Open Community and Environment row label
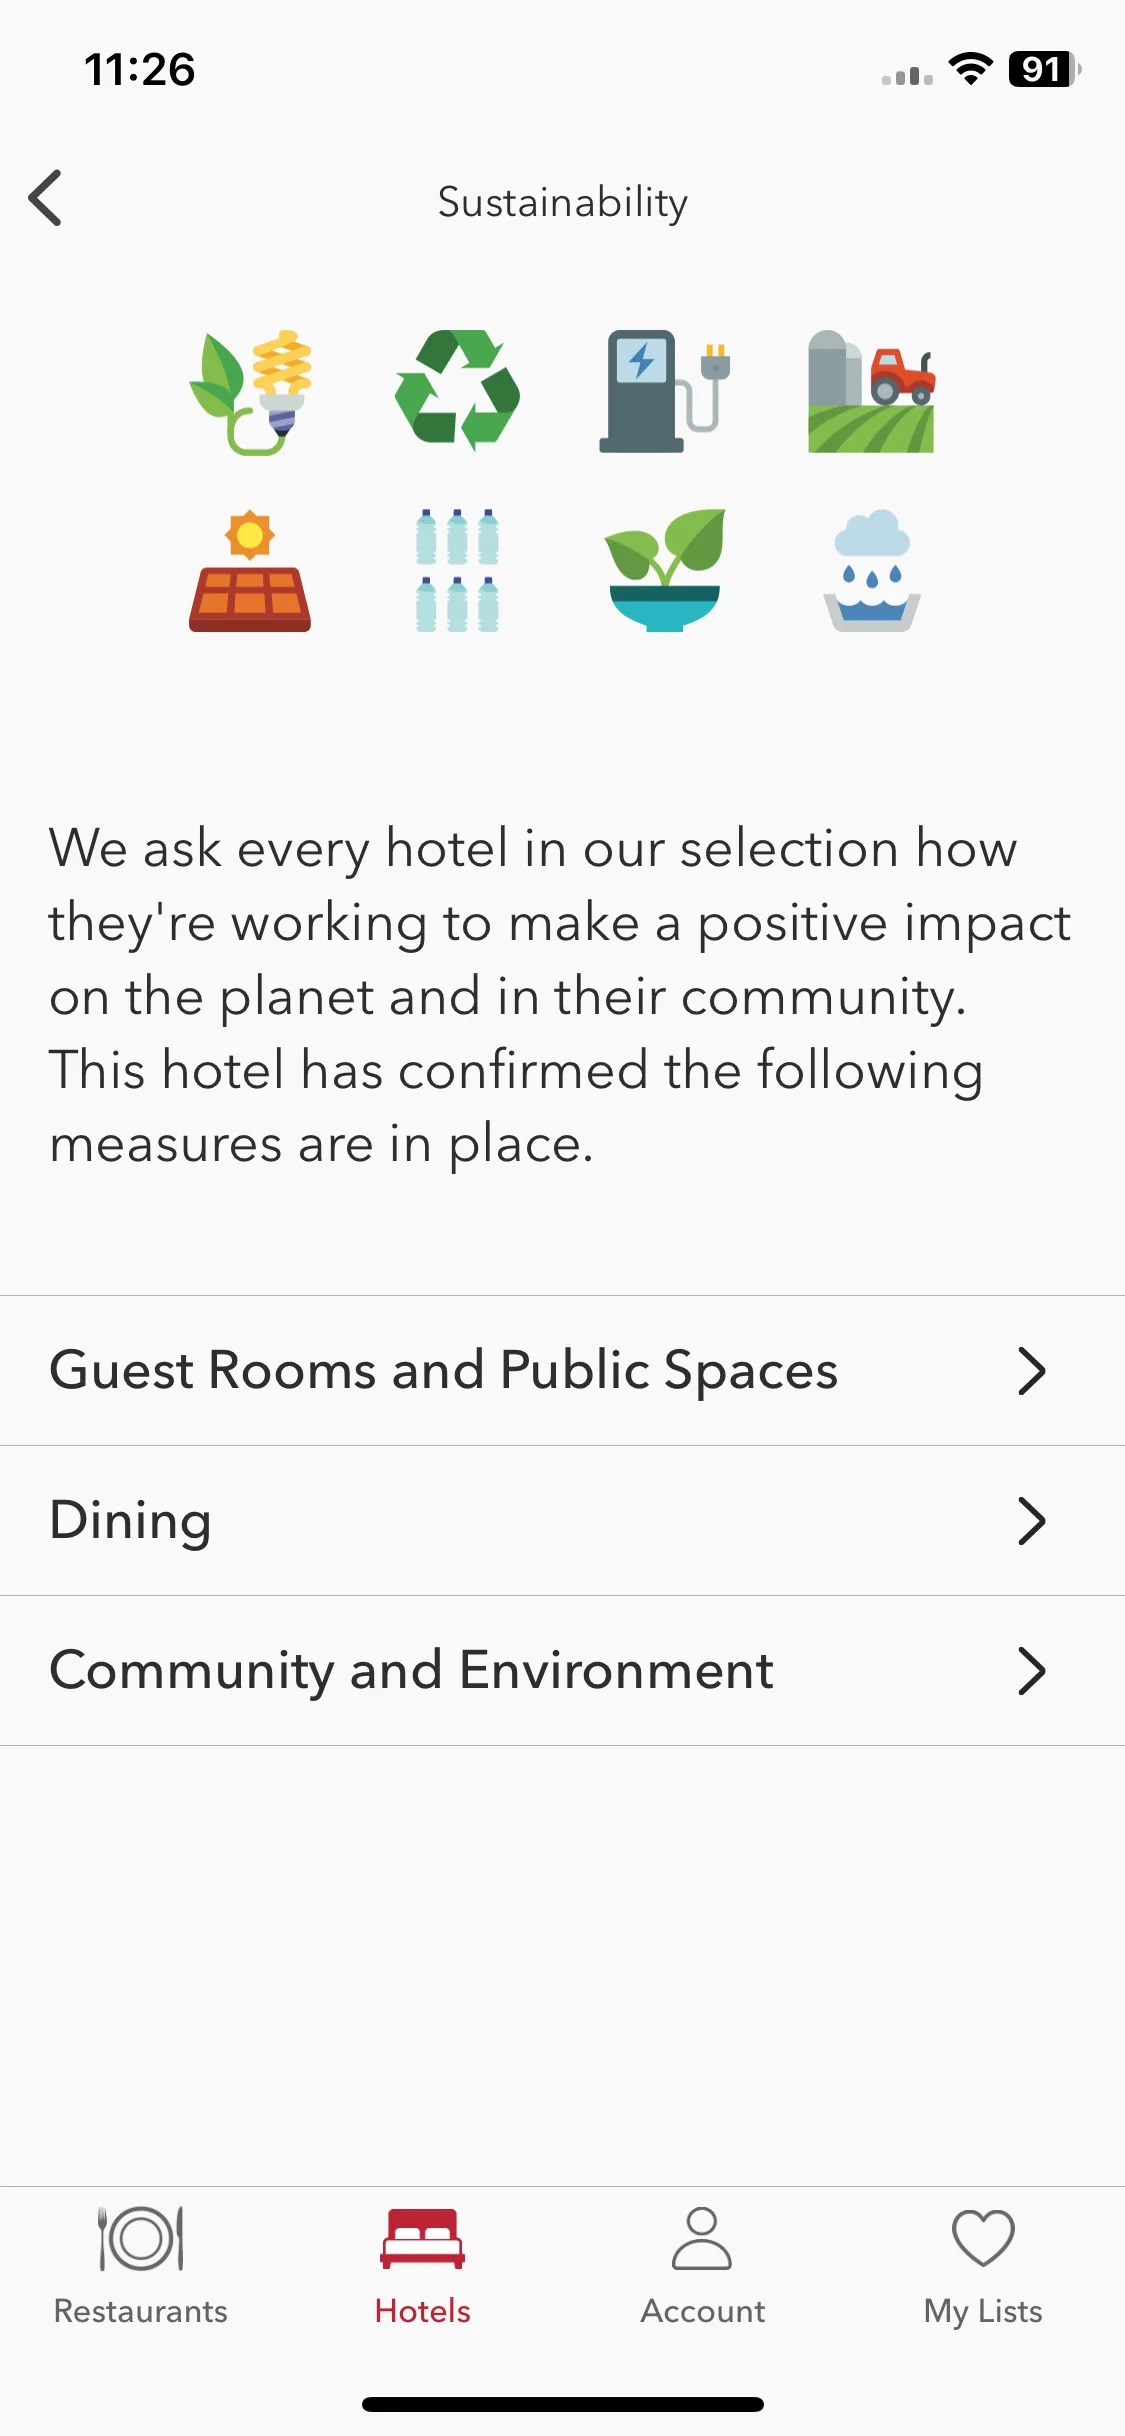Viewport: 1125px width, 2436px height. pos(412,1671)
